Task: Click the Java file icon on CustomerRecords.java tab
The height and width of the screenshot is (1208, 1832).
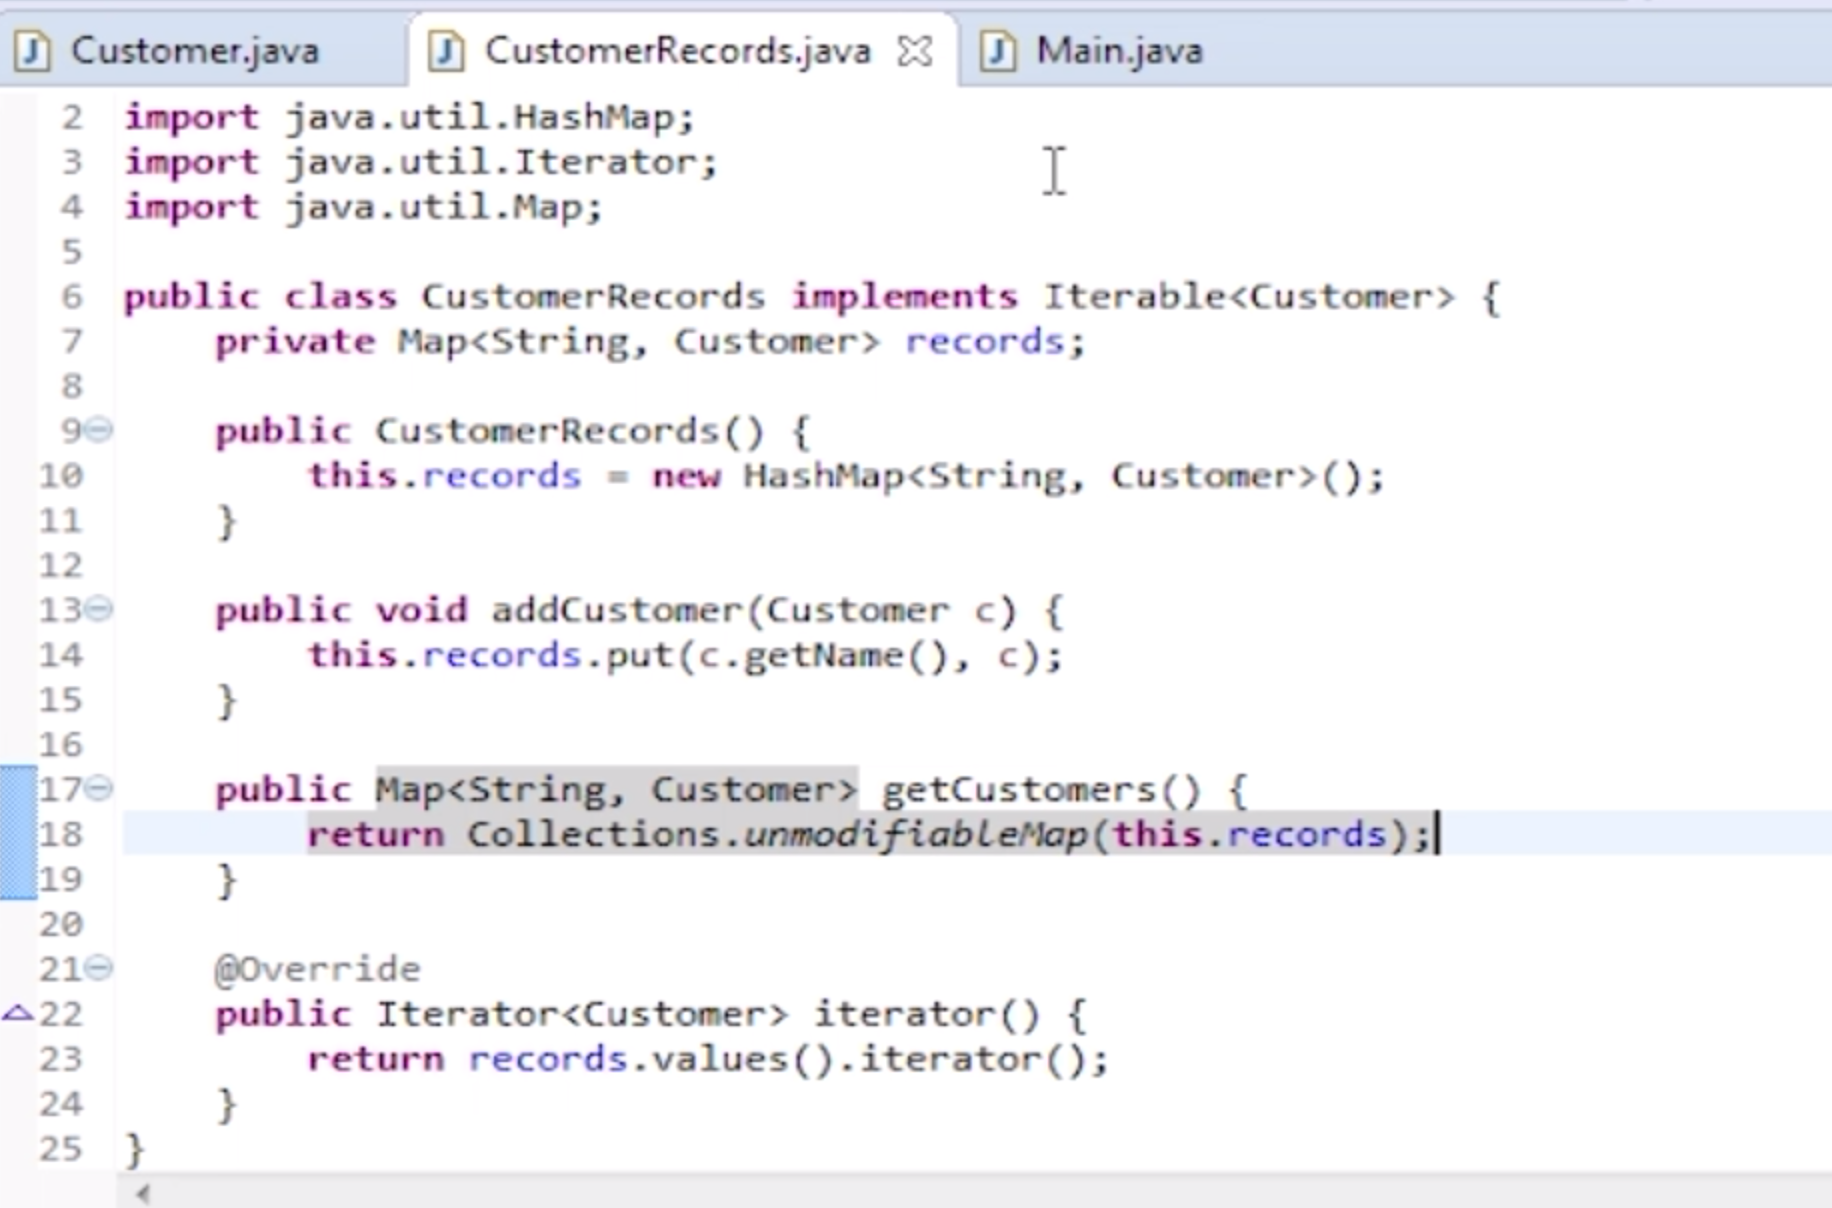Action: [x=445, y=50]
